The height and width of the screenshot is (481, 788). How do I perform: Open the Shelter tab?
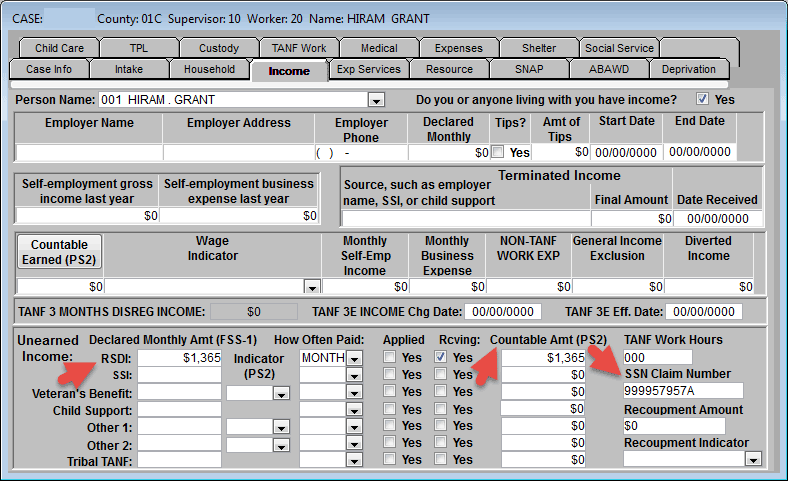(539, 48)
